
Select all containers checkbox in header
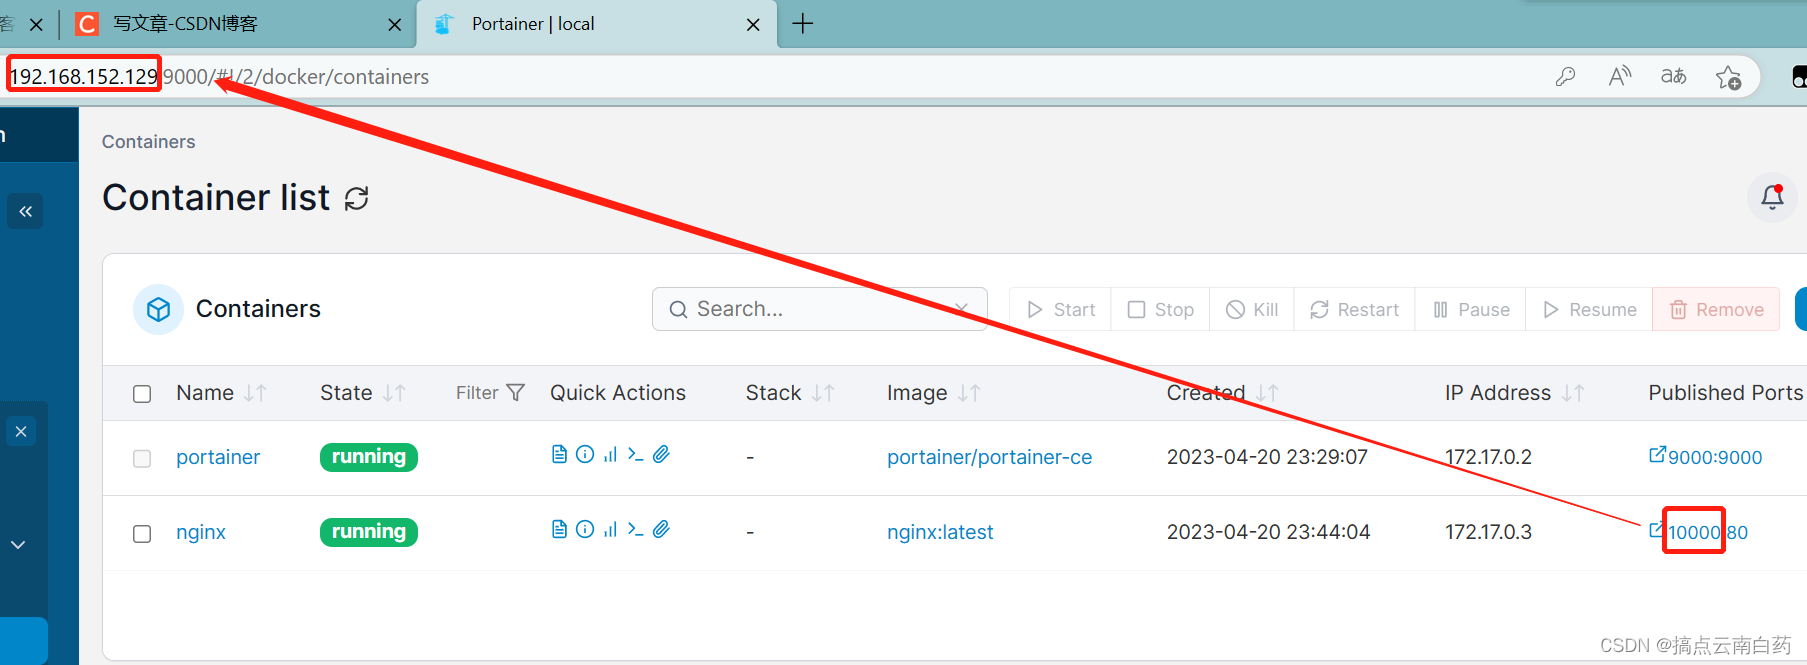[142, 394]
